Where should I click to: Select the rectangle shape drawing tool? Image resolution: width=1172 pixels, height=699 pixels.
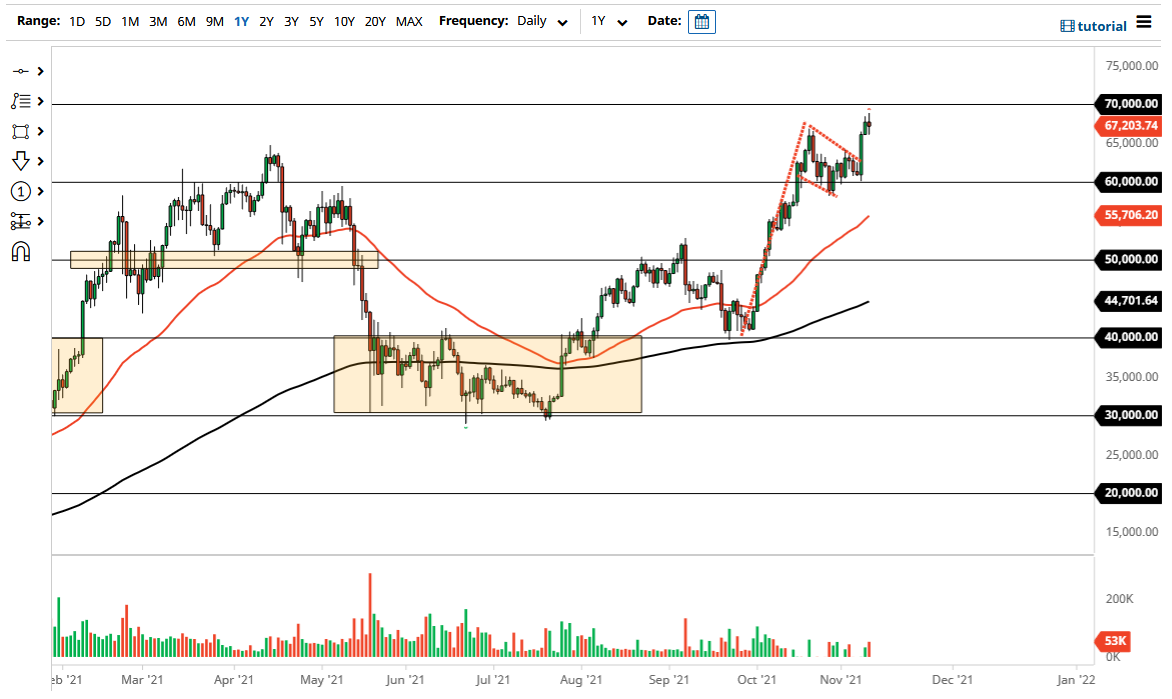pyautogui.click(x=20, y=131)
